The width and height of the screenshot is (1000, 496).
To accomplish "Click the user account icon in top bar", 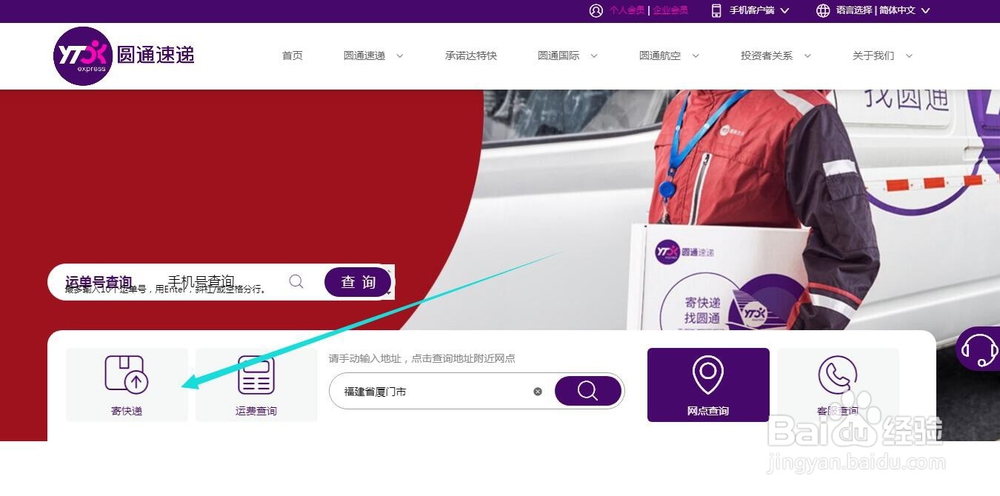I will (596, 11).
